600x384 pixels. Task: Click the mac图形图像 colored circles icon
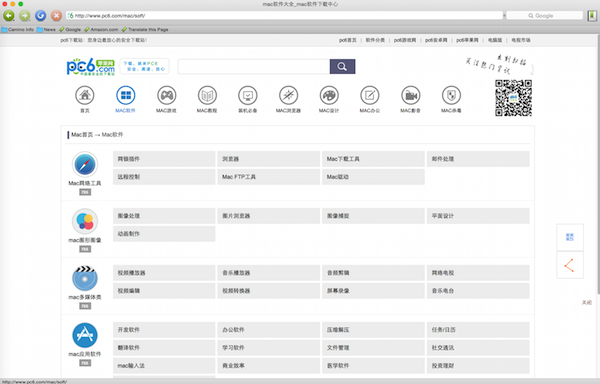point(85,221)
